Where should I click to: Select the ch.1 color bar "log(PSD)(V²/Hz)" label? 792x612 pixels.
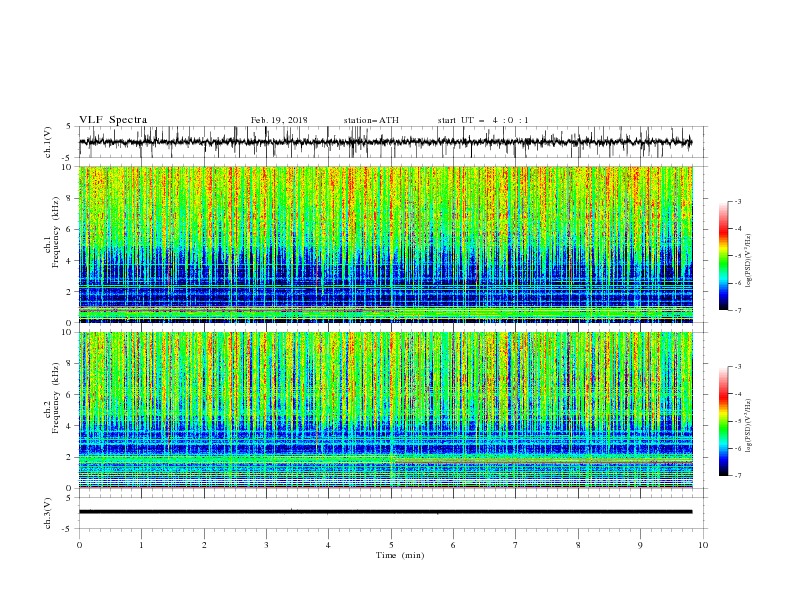click(x=749, y=261)
